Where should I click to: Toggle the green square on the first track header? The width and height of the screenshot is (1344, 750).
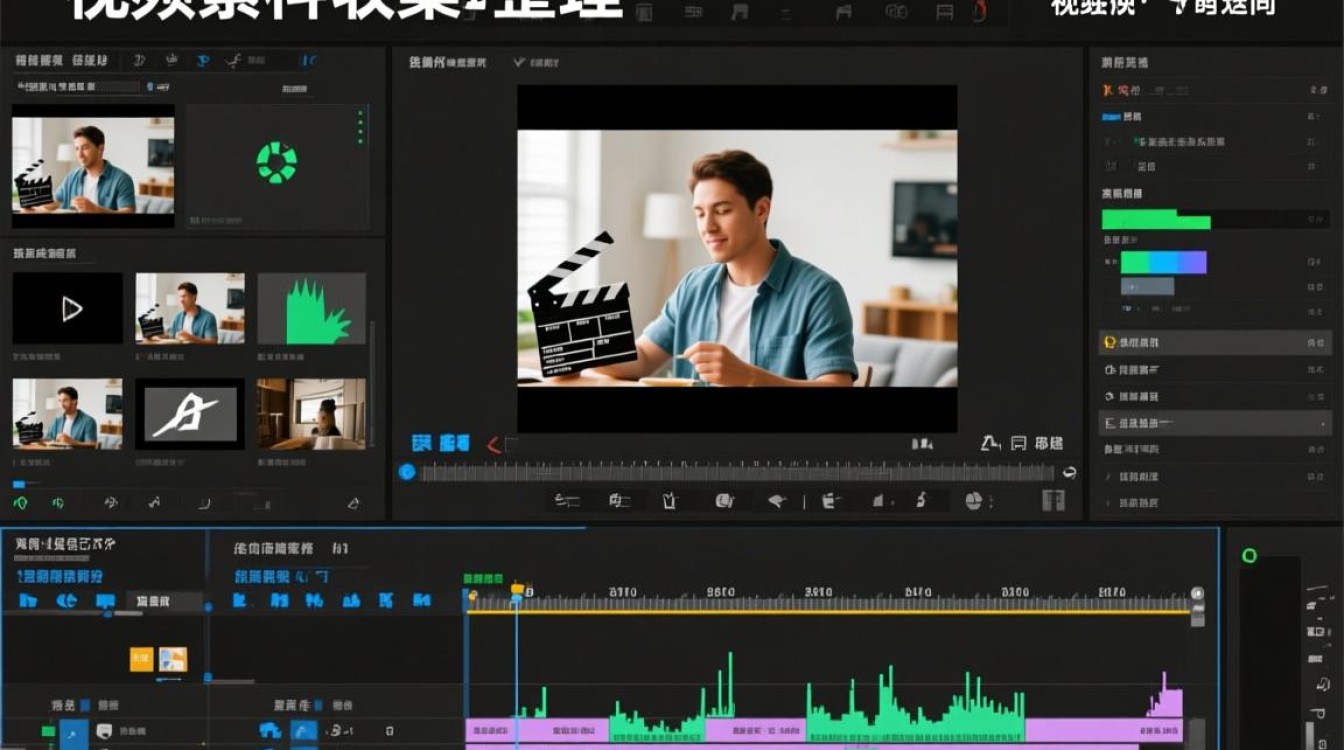coord(48,732)
